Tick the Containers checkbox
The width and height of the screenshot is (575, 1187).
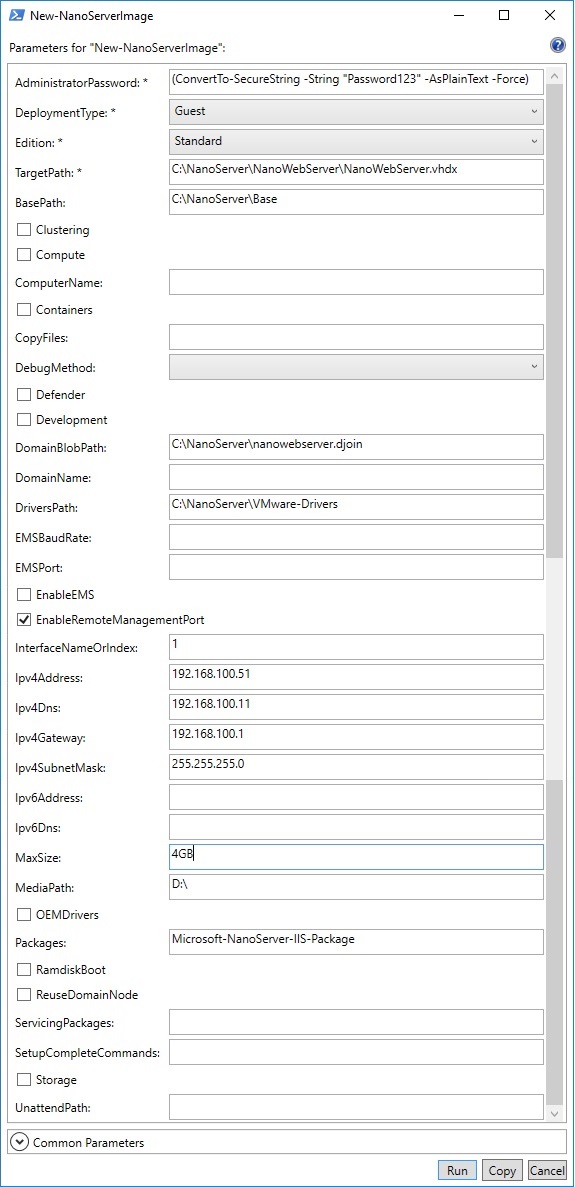[x=23, y=310]
